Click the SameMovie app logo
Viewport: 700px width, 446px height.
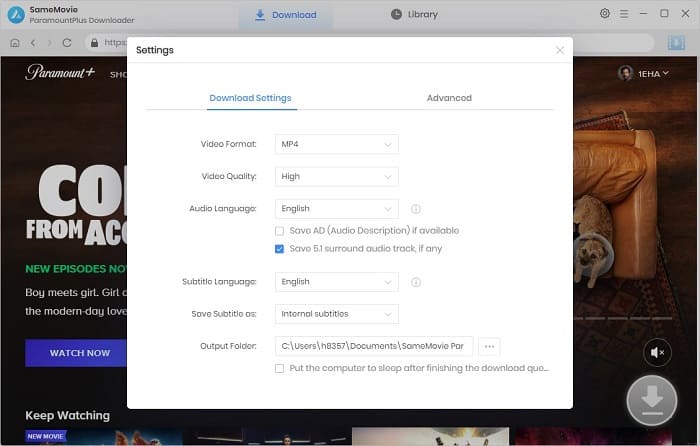[16, 15]
